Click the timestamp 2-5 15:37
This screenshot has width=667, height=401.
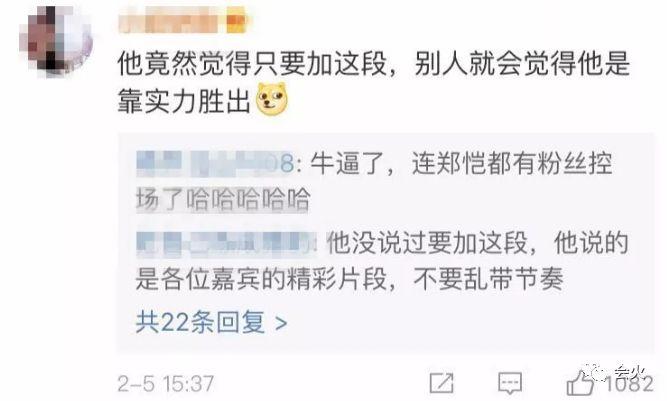166,384
